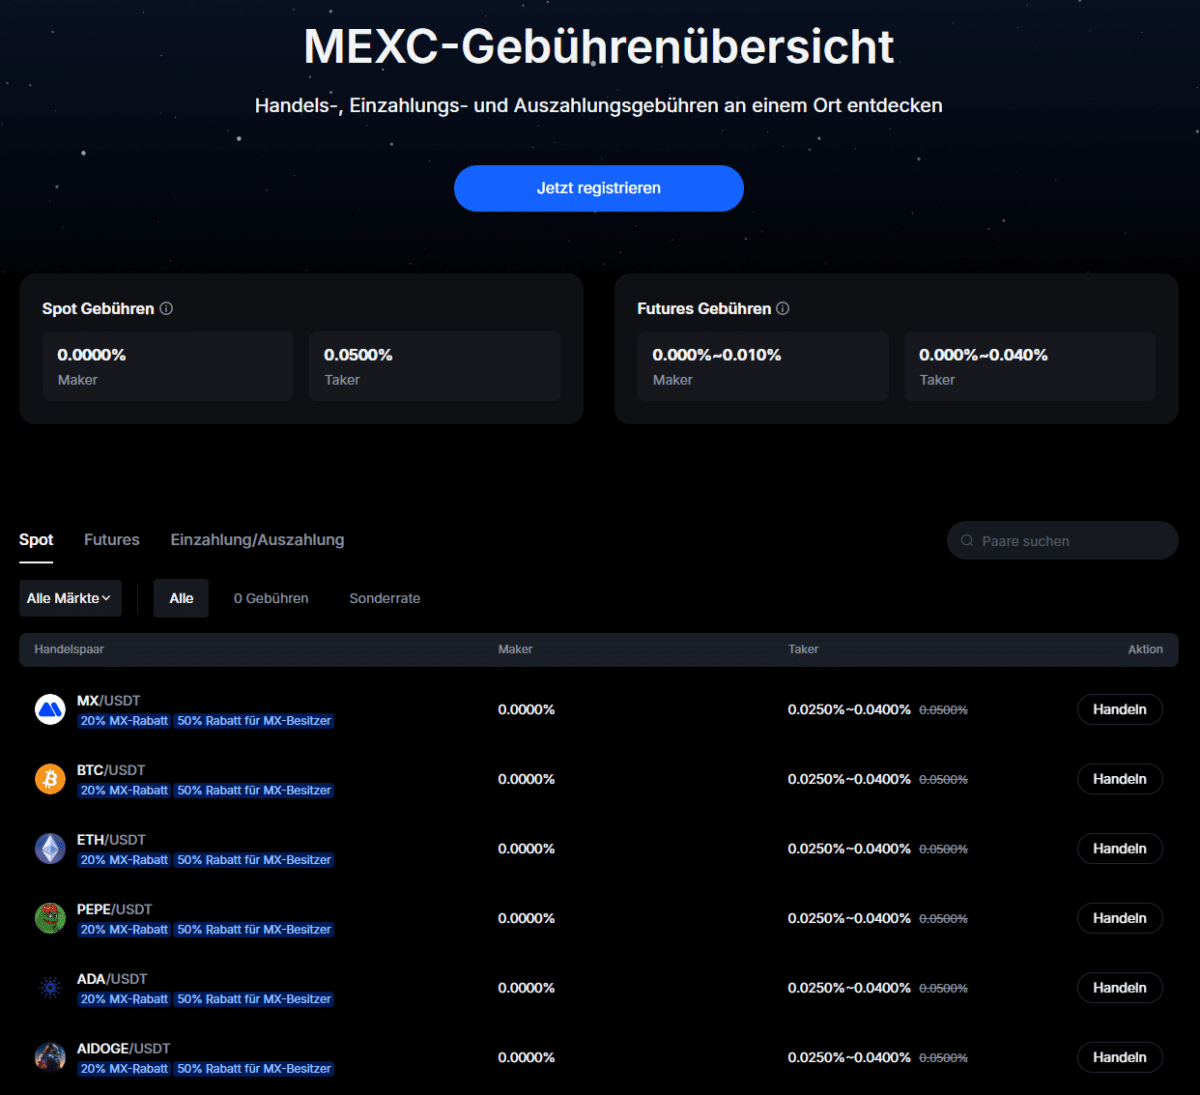1200x1095 pixels.
Task: Click the AIDOGE coin logo icon
Action: click(x=50, y=1057)
